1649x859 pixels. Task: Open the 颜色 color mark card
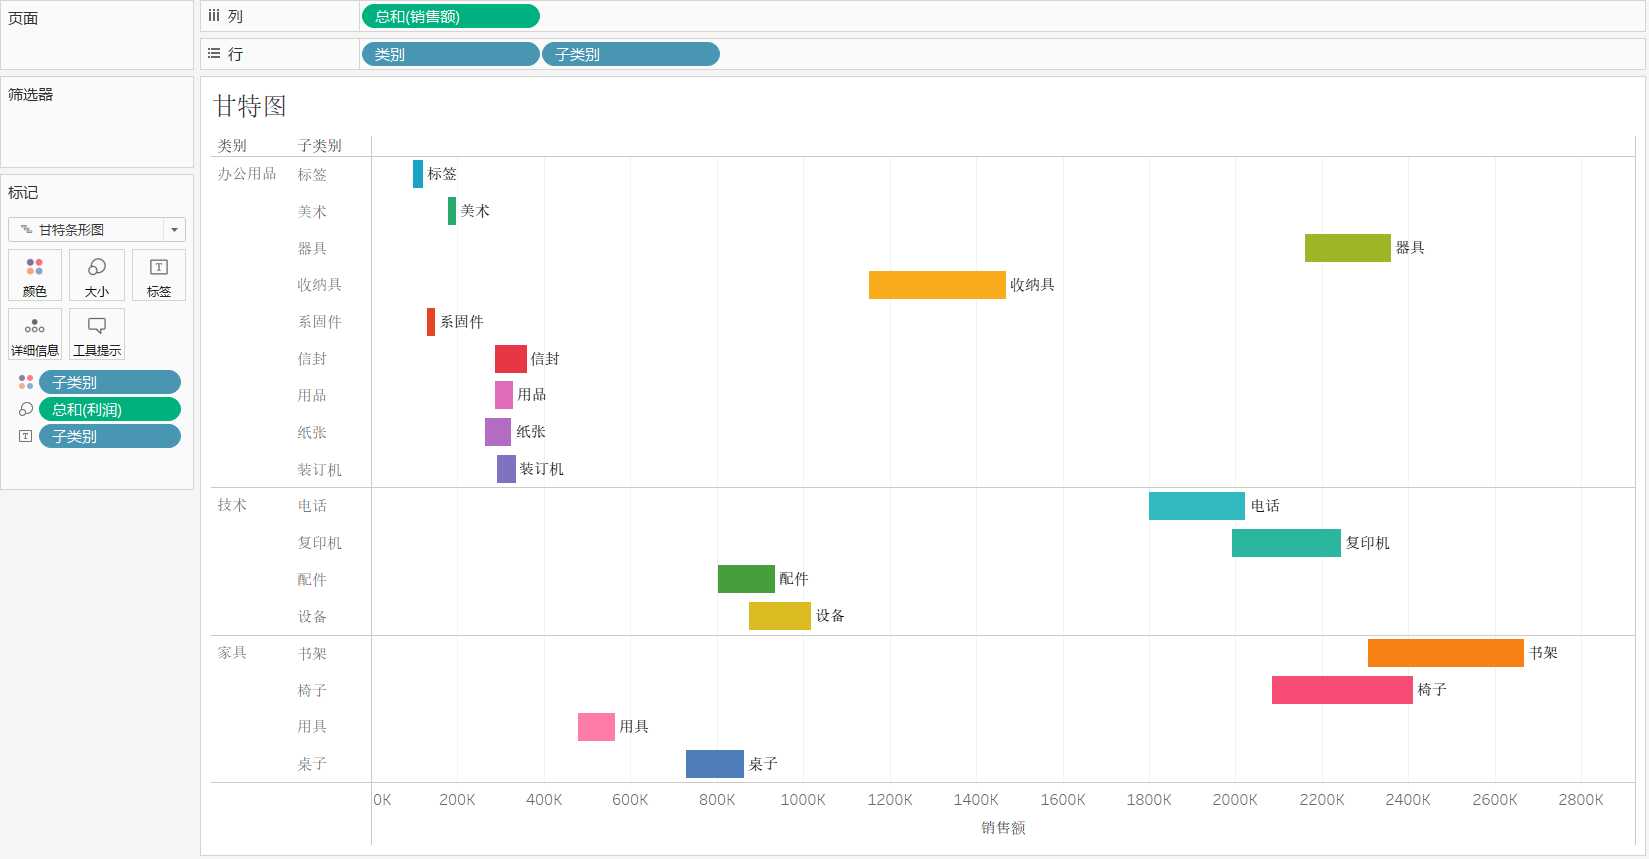pyautogui.click(x=35, y=275)
